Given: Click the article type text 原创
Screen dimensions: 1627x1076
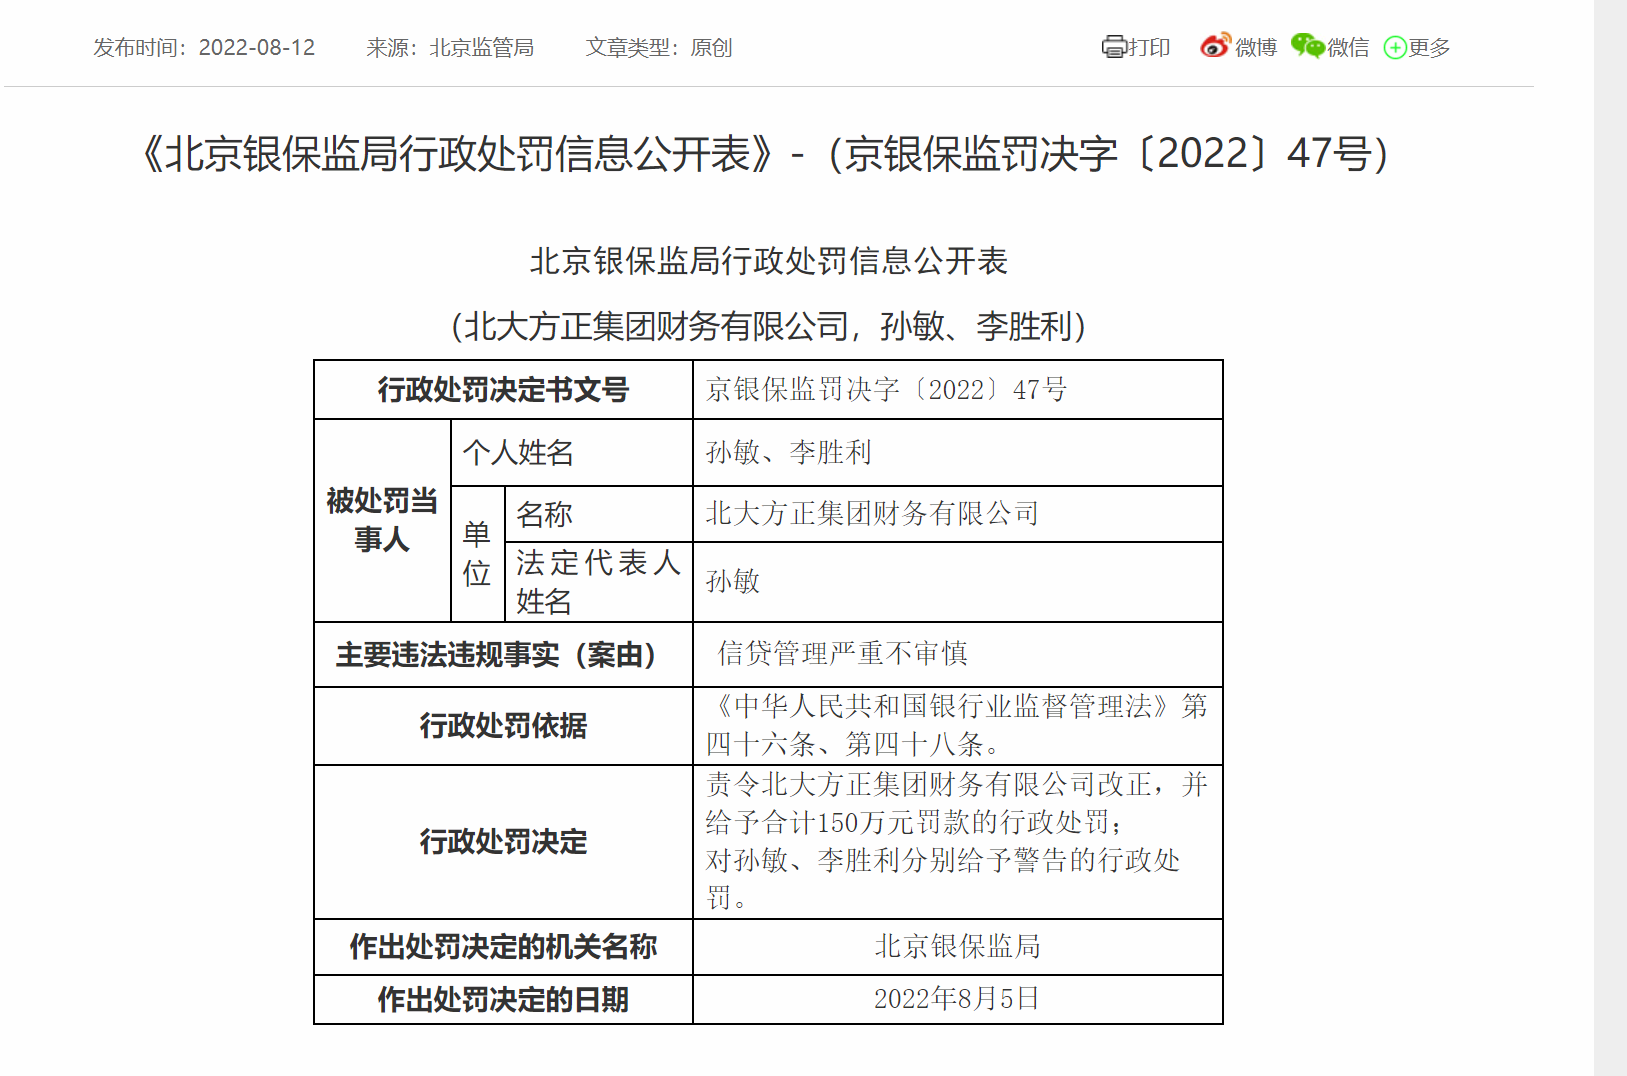Looking at the screenshot, I should (711, 48).
